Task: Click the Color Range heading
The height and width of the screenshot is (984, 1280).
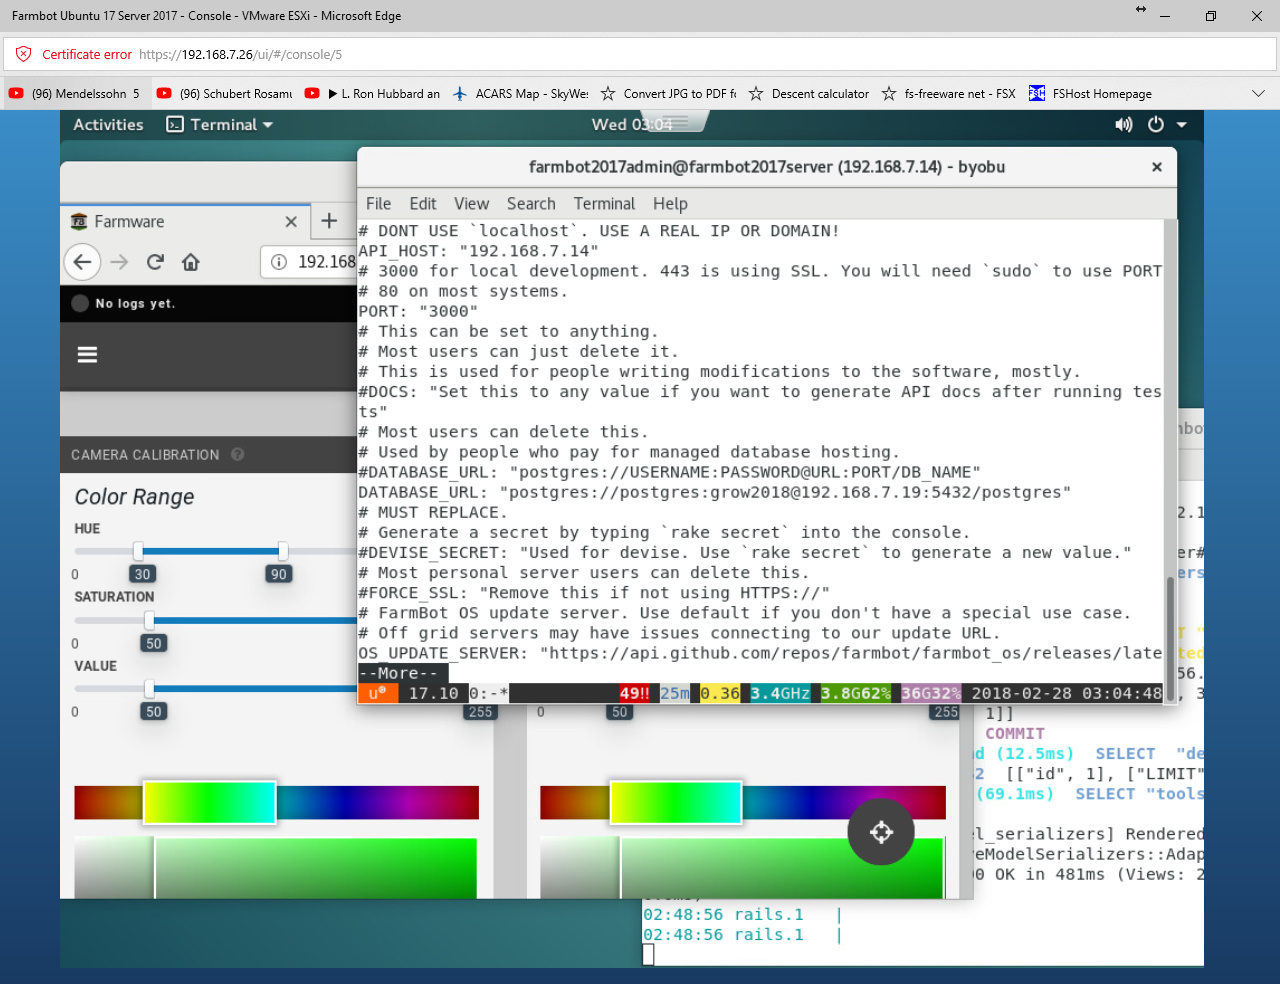Action: [134, 497]
